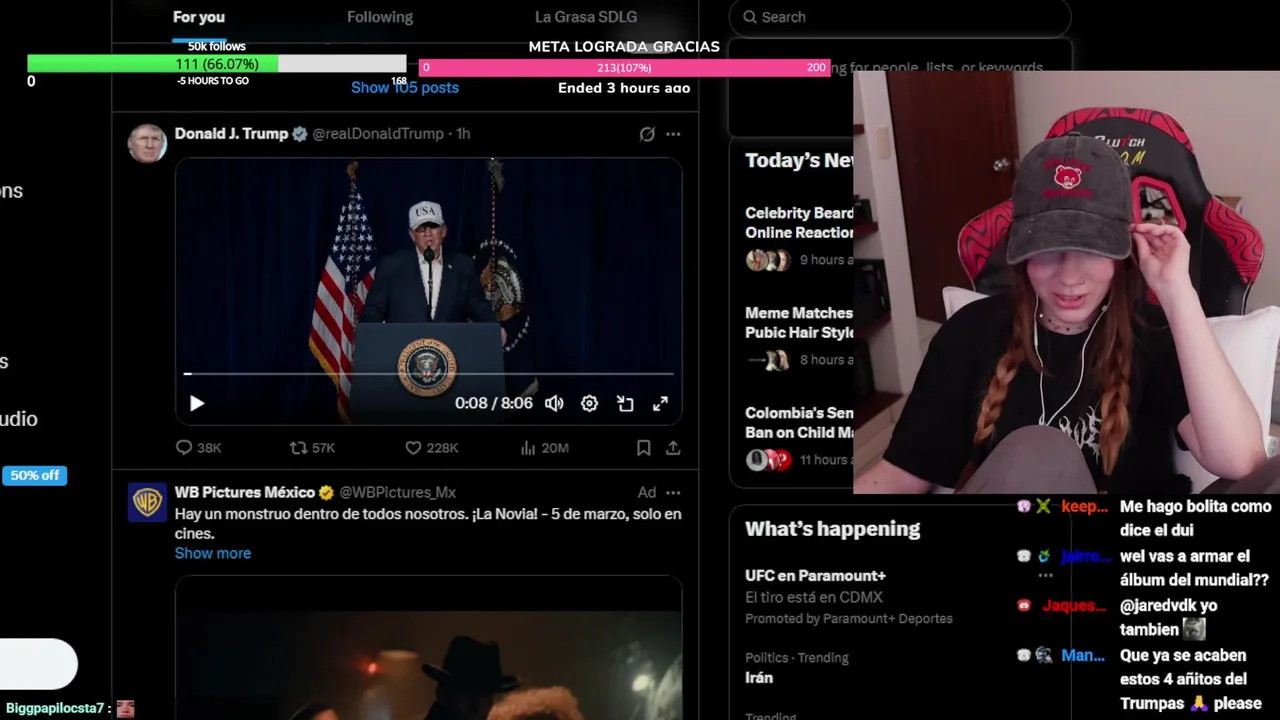This screenshot has height=720, width=1280.
Task: Click 'El tiro está en CDMX' text
Action: click(x=813, y=597)
